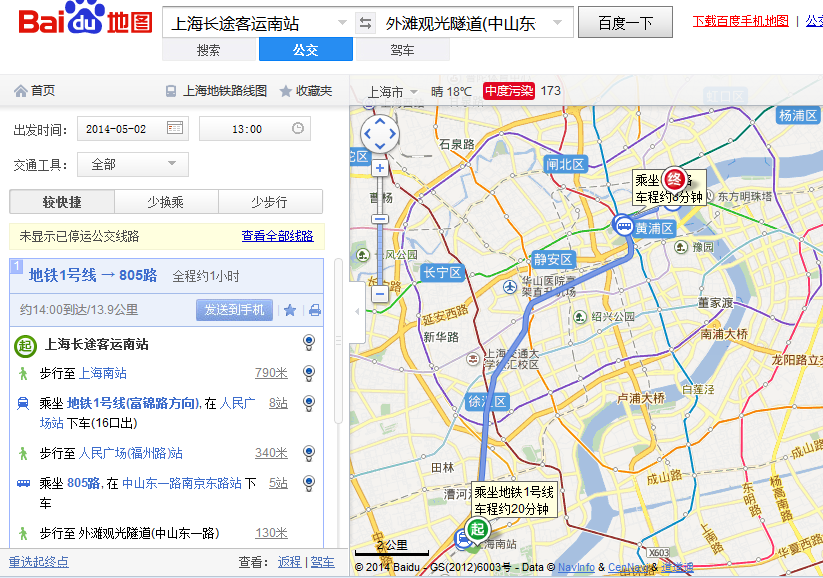Click the map pin icon for the 790米 walking step

tap(309, 373)
